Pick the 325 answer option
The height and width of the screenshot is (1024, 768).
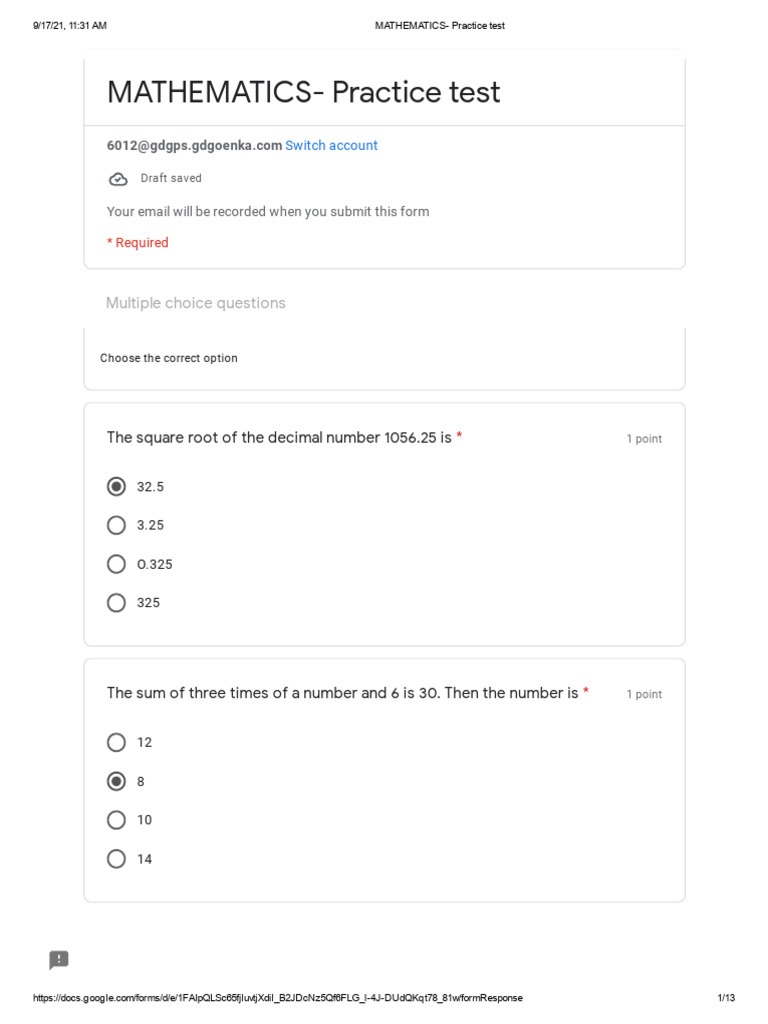point(117,603)
